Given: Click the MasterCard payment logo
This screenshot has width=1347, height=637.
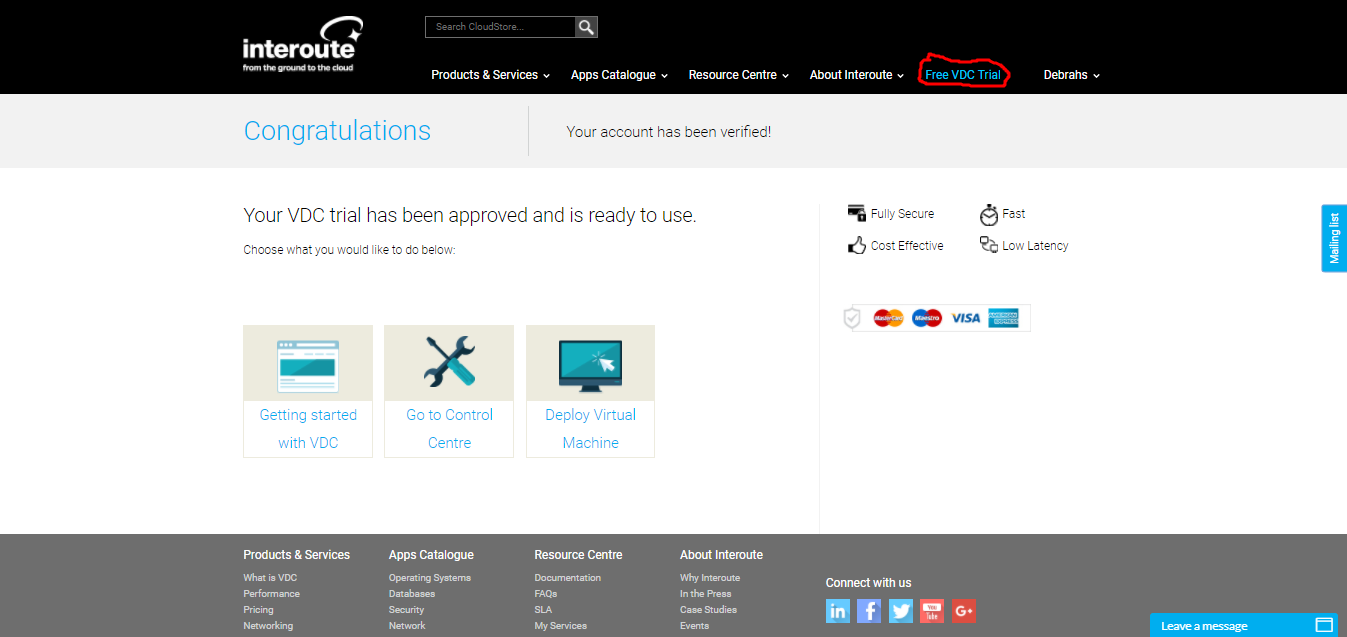Looking at the screenshot, I should click(x=888, y=318).
